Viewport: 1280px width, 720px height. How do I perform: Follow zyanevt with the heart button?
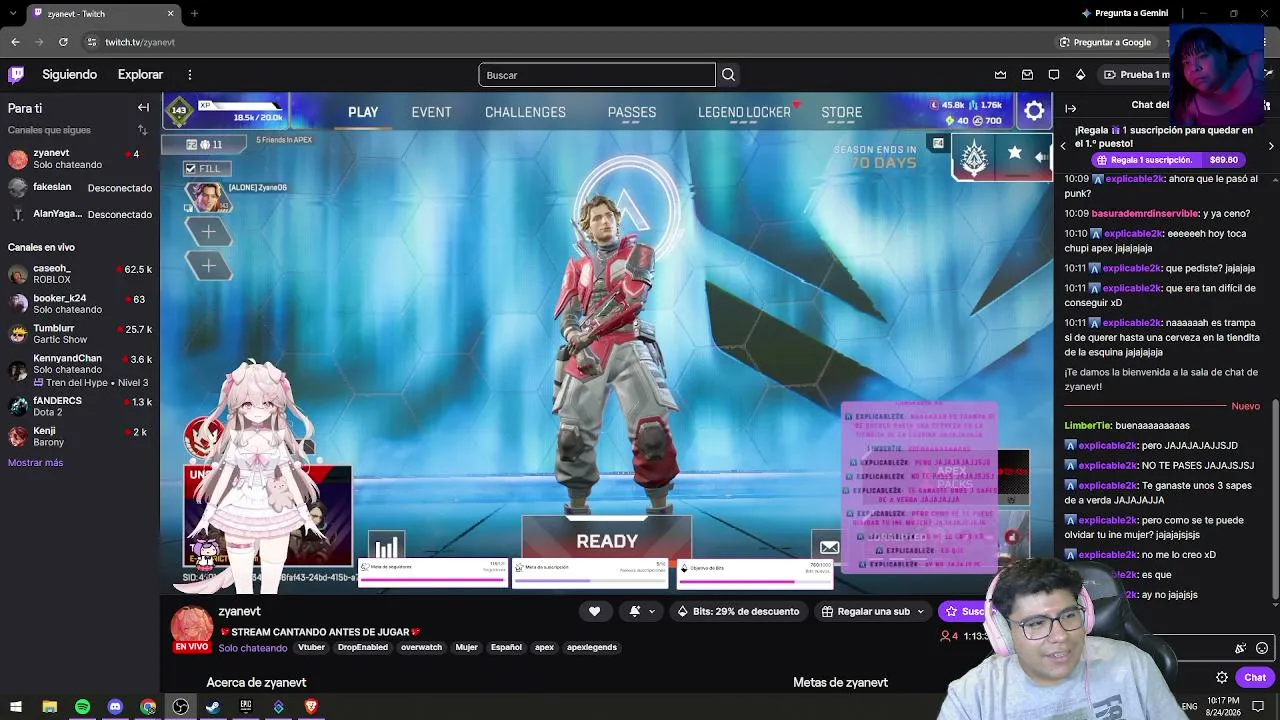(x=594, y=611)
